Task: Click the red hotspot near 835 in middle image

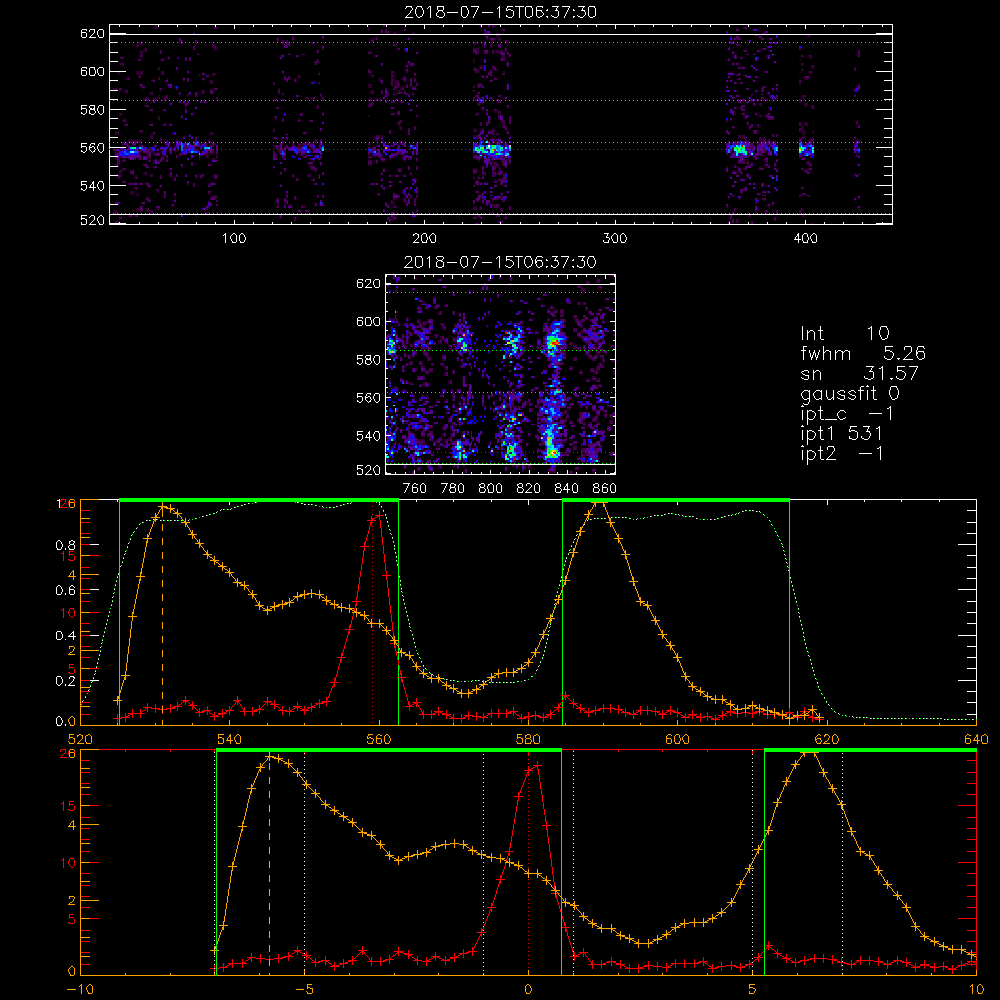Action: click(554, 344)
